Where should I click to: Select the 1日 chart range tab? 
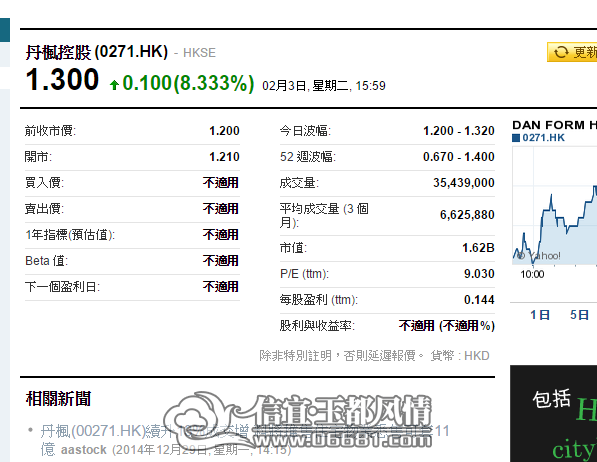[540, 315]
